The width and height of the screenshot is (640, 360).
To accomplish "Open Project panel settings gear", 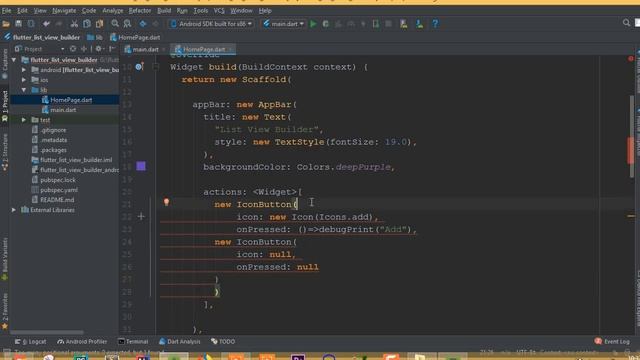I will 98,49.
